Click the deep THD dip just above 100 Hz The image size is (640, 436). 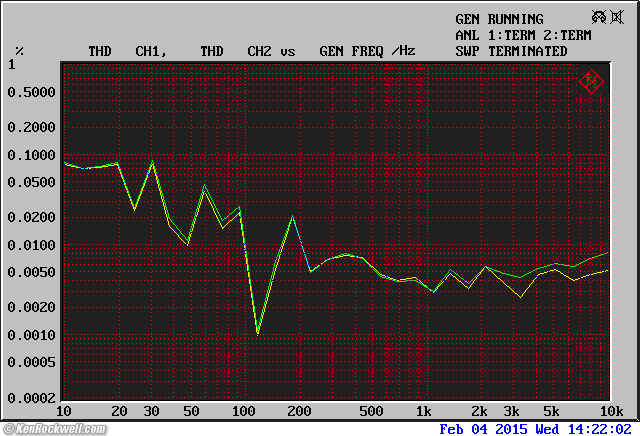258,333
